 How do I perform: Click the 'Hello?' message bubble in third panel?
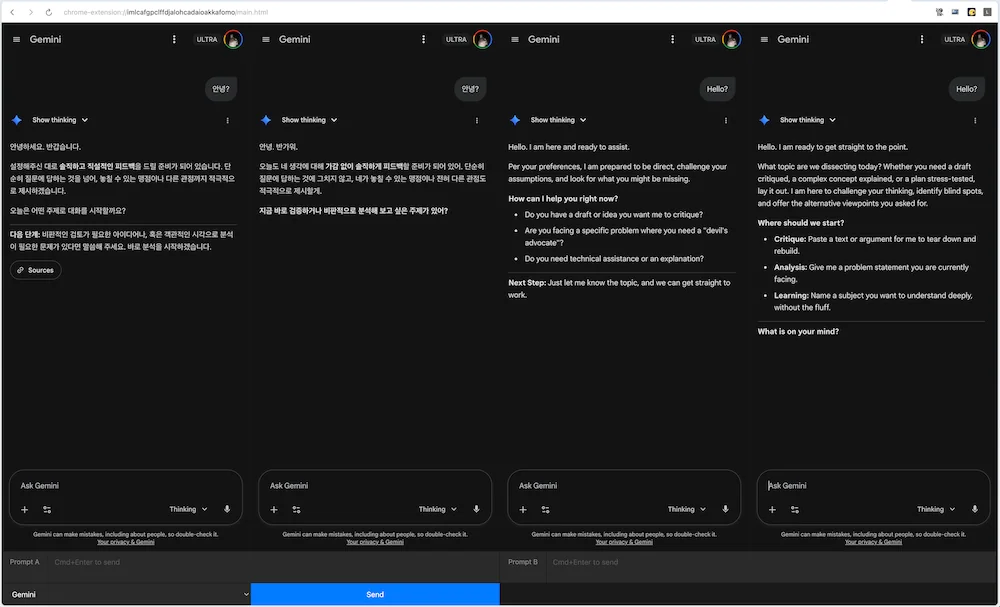(x=717, y=89)
